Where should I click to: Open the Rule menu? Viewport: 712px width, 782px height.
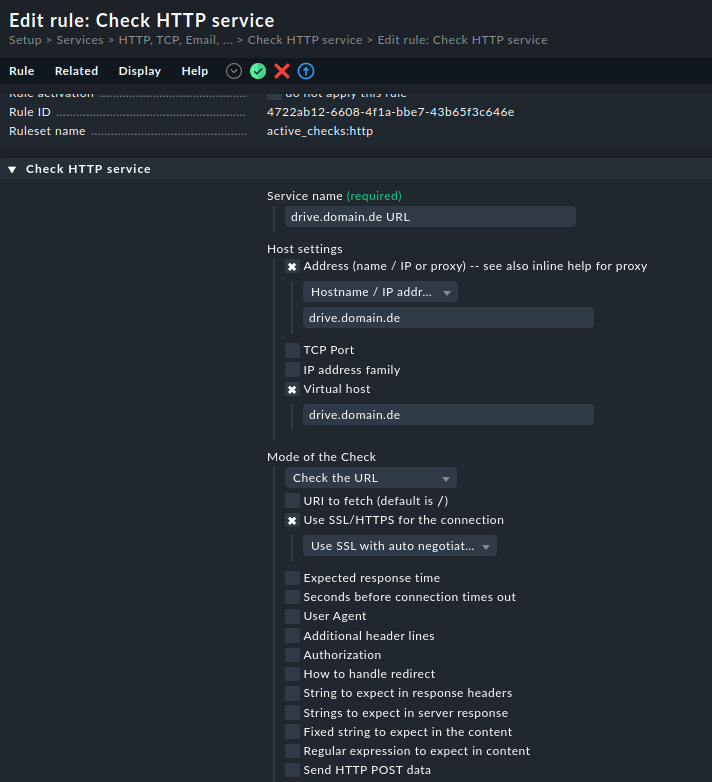click(x=22, y=71)
